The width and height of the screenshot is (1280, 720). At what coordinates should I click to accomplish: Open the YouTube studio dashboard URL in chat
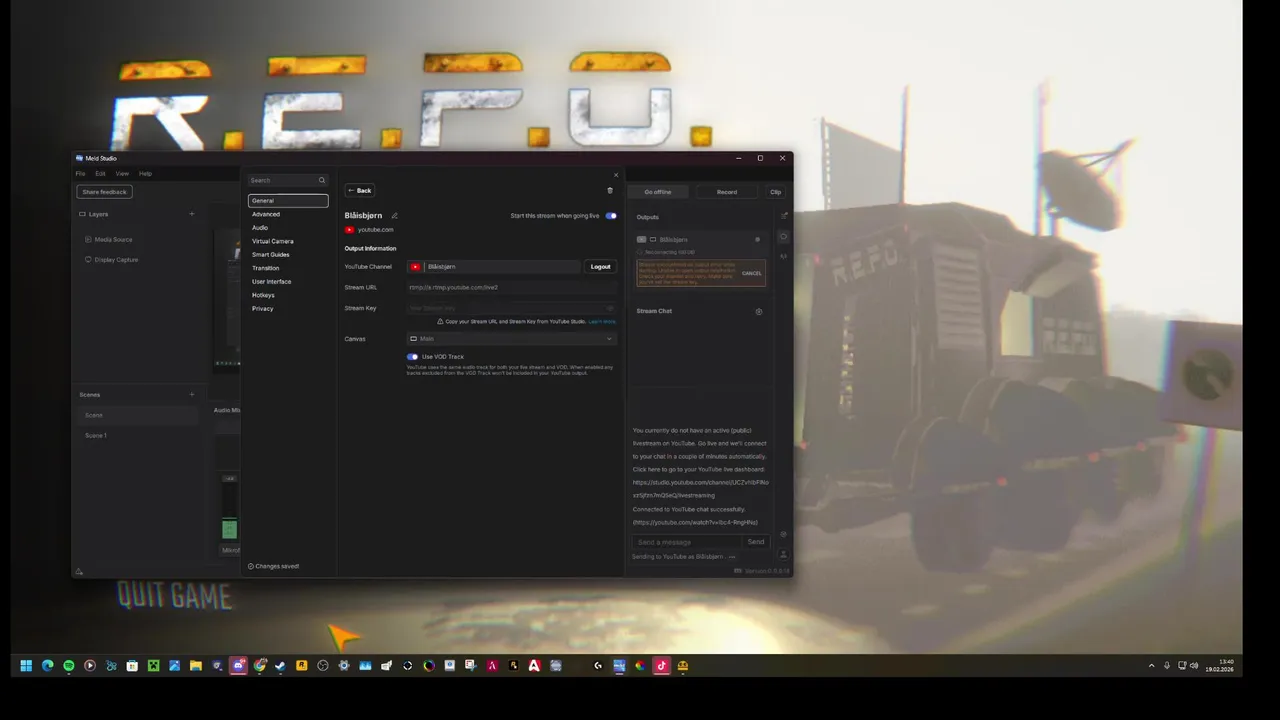[701, 489]
